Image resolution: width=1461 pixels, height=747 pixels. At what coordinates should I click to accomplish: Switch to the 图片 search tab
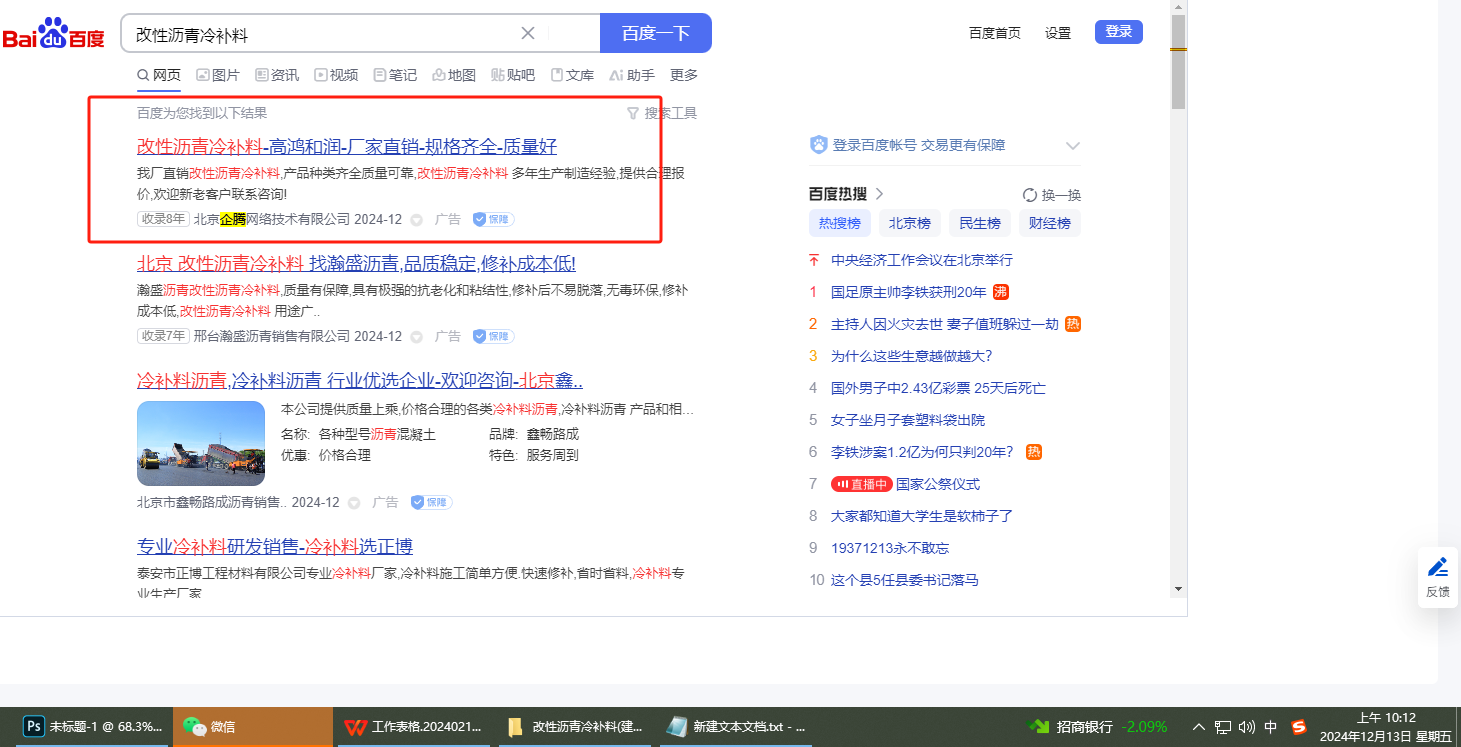point(218,75)
